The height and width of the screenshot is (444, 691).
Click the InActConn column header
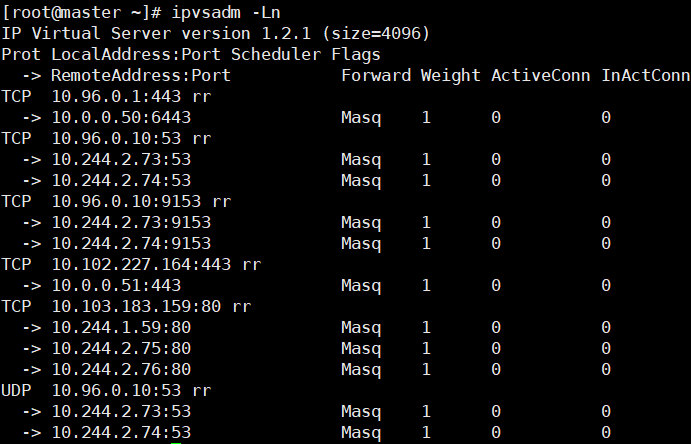(645, 75)
